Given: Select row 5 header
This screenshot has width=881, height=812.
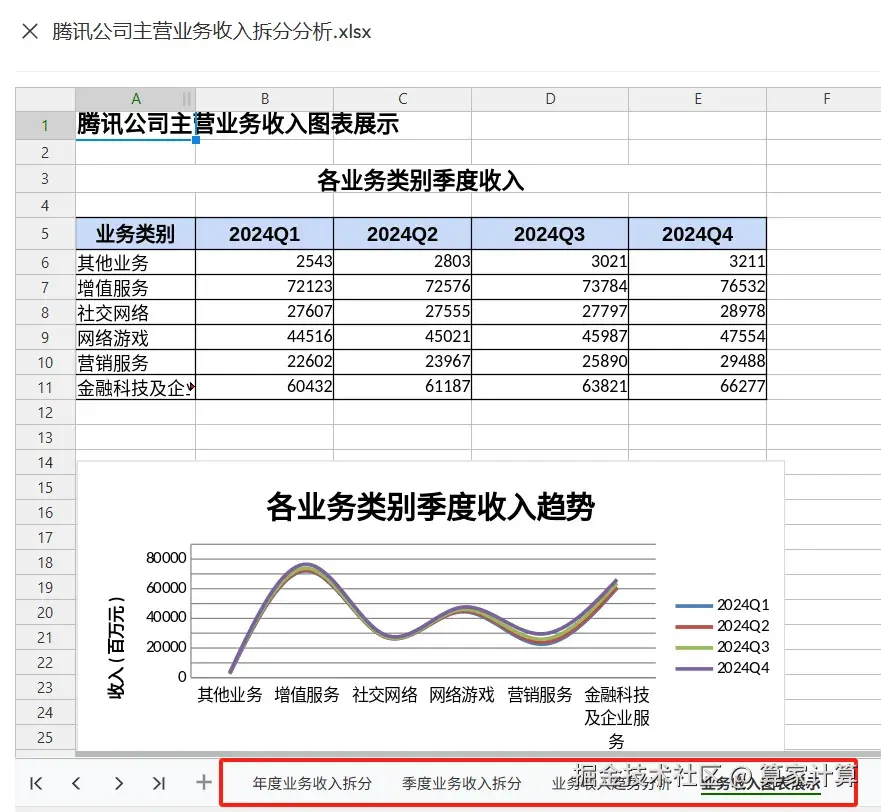Looking at the screenshot, I should point(45,234).
